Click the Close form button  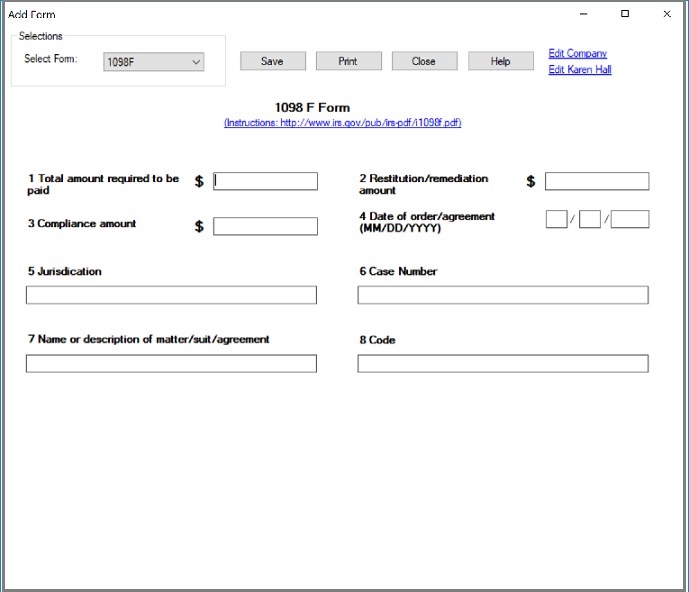click(x=424, y=61)
